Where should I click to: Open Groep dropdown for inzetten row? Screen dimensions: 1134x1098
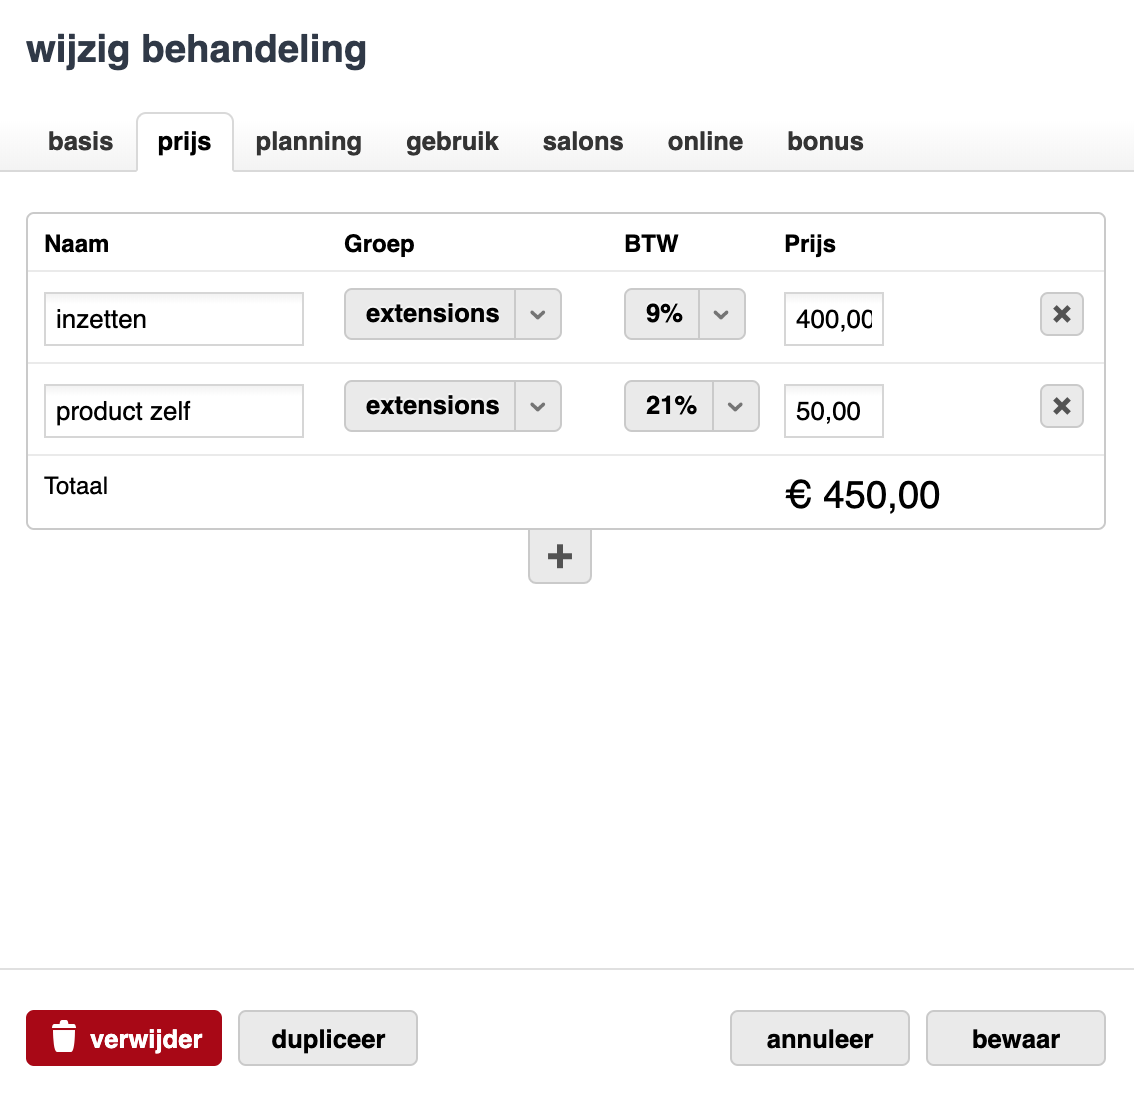tap(453, 314)
